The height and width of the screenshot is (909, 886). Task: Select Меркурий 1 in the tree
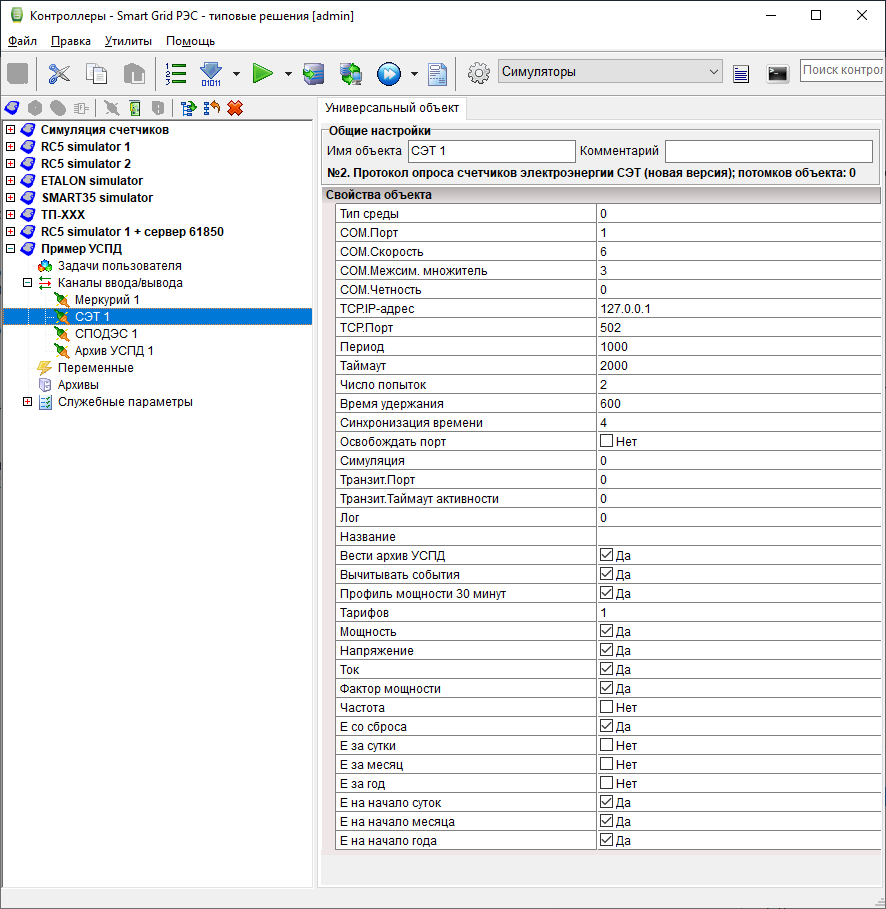[x=107, y=300]
